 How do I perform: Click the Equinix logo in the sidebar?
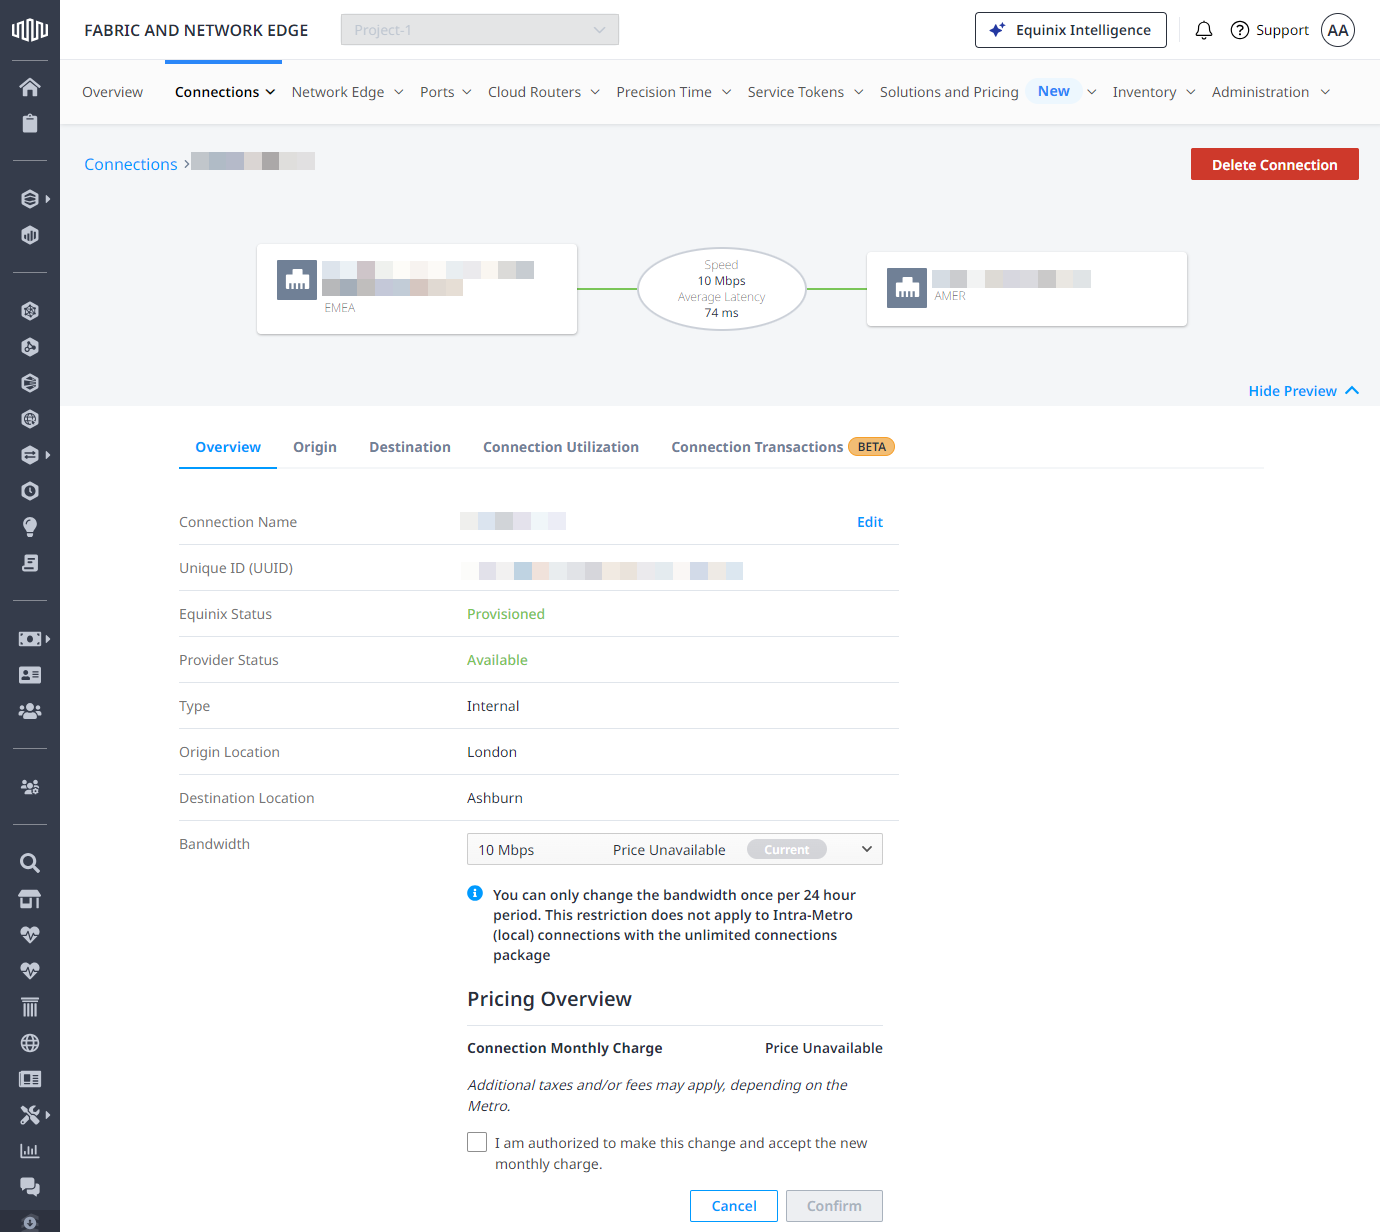coord(30,30)
